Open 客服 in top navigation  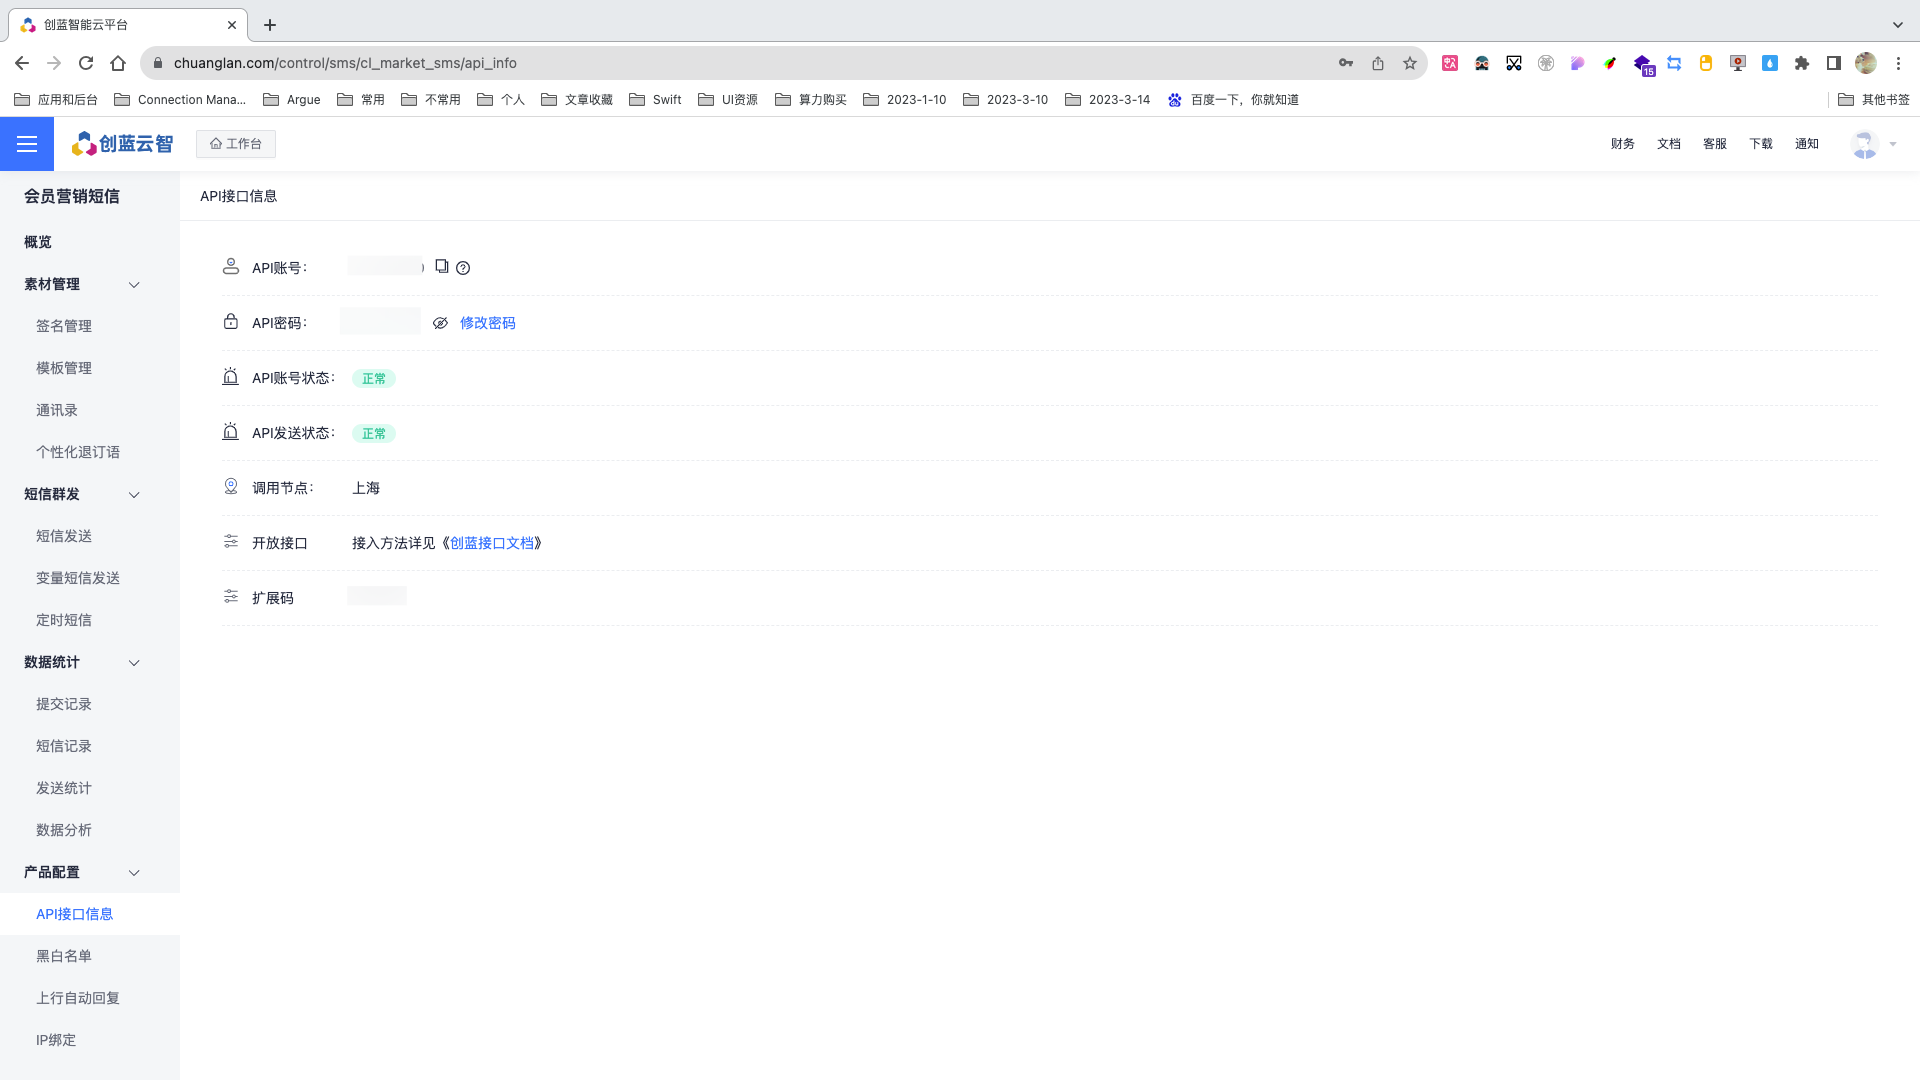(x=1715, y=144)
